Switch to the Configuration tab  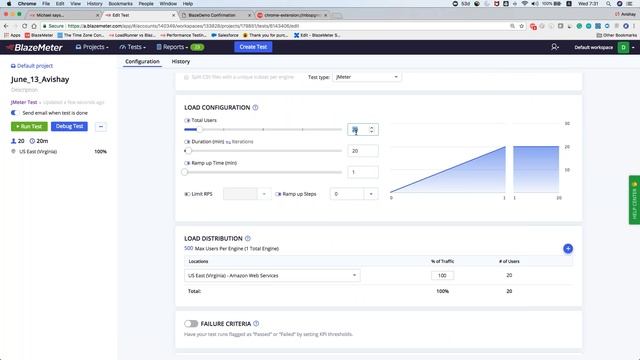click(142, 62)
